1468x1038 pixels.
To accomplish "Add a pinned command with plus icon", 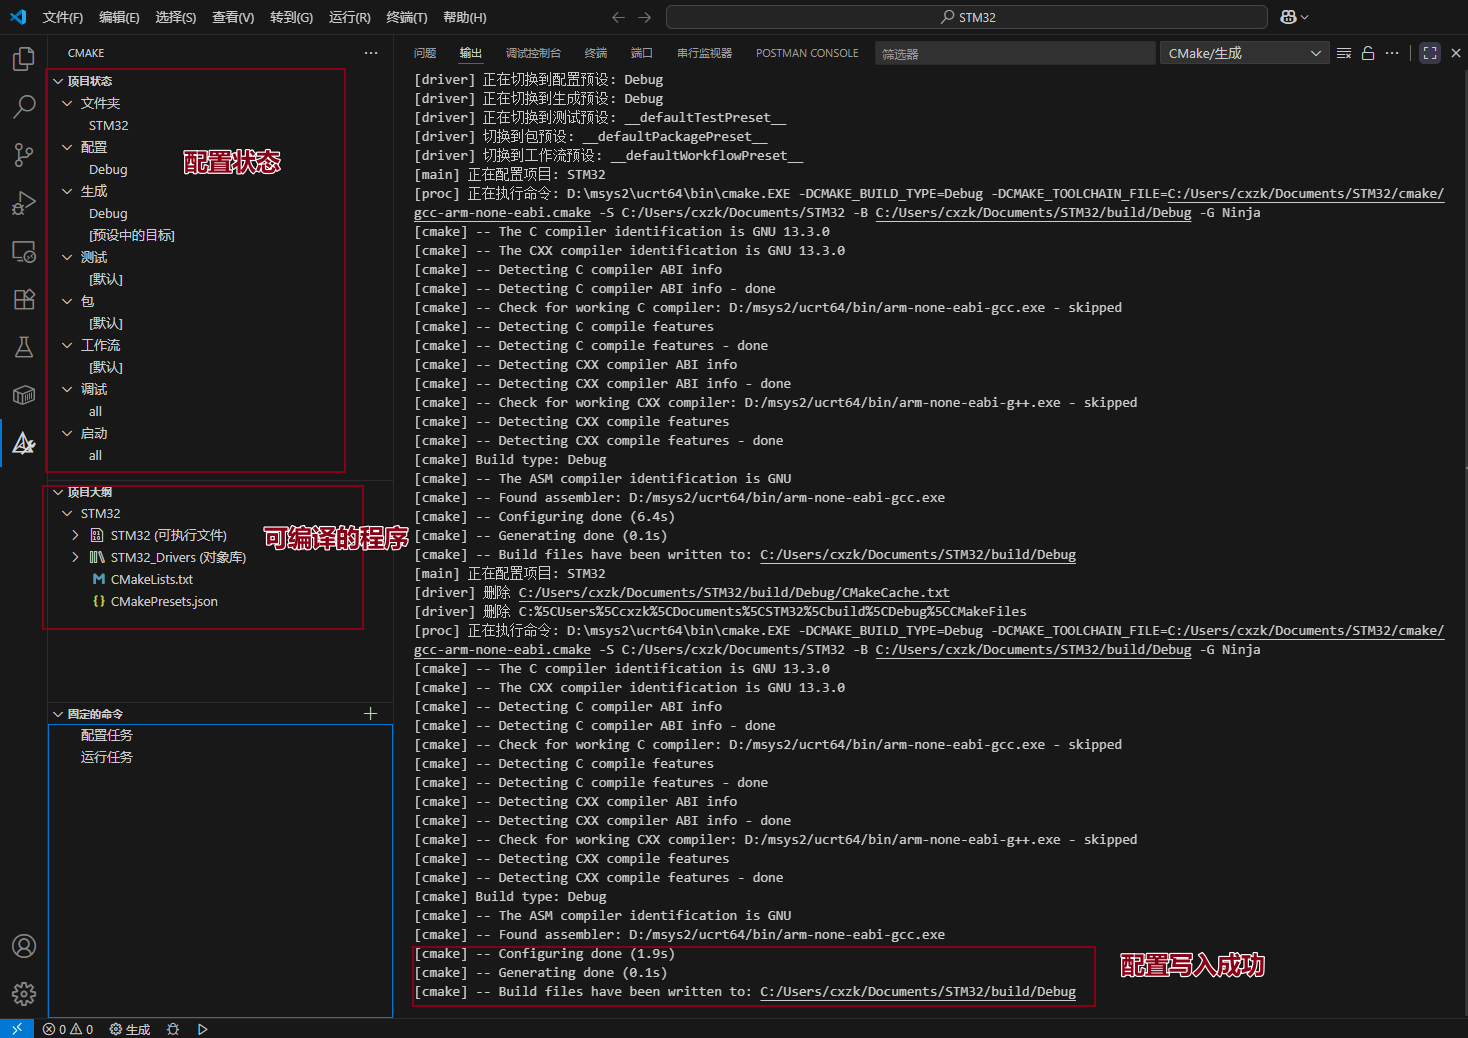I will (370, 713).
